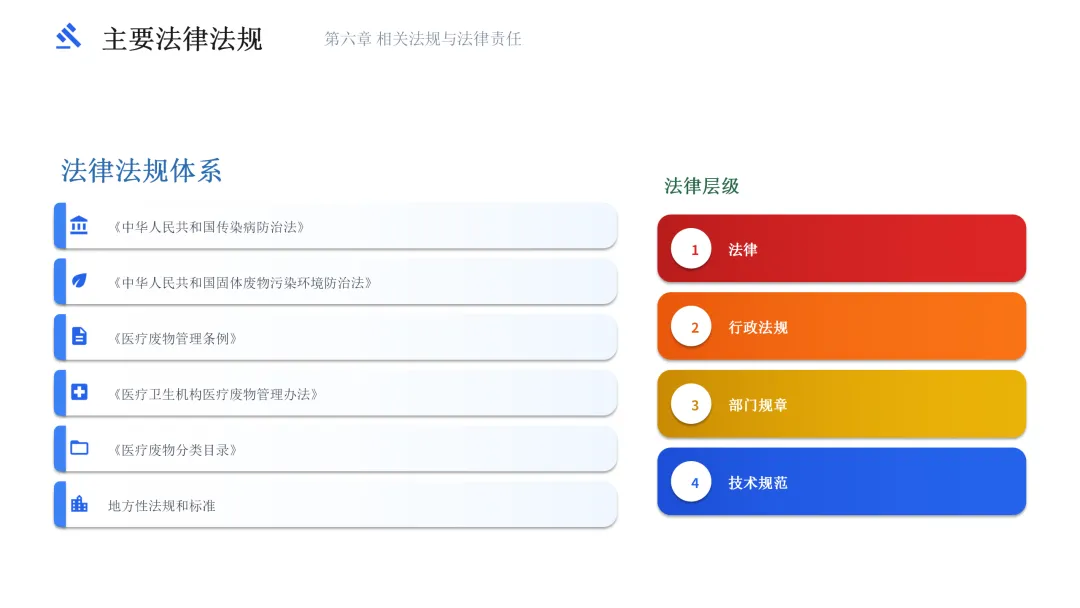1080x608 pixels.
Task: Click the bank building icon
Action: 79,226
